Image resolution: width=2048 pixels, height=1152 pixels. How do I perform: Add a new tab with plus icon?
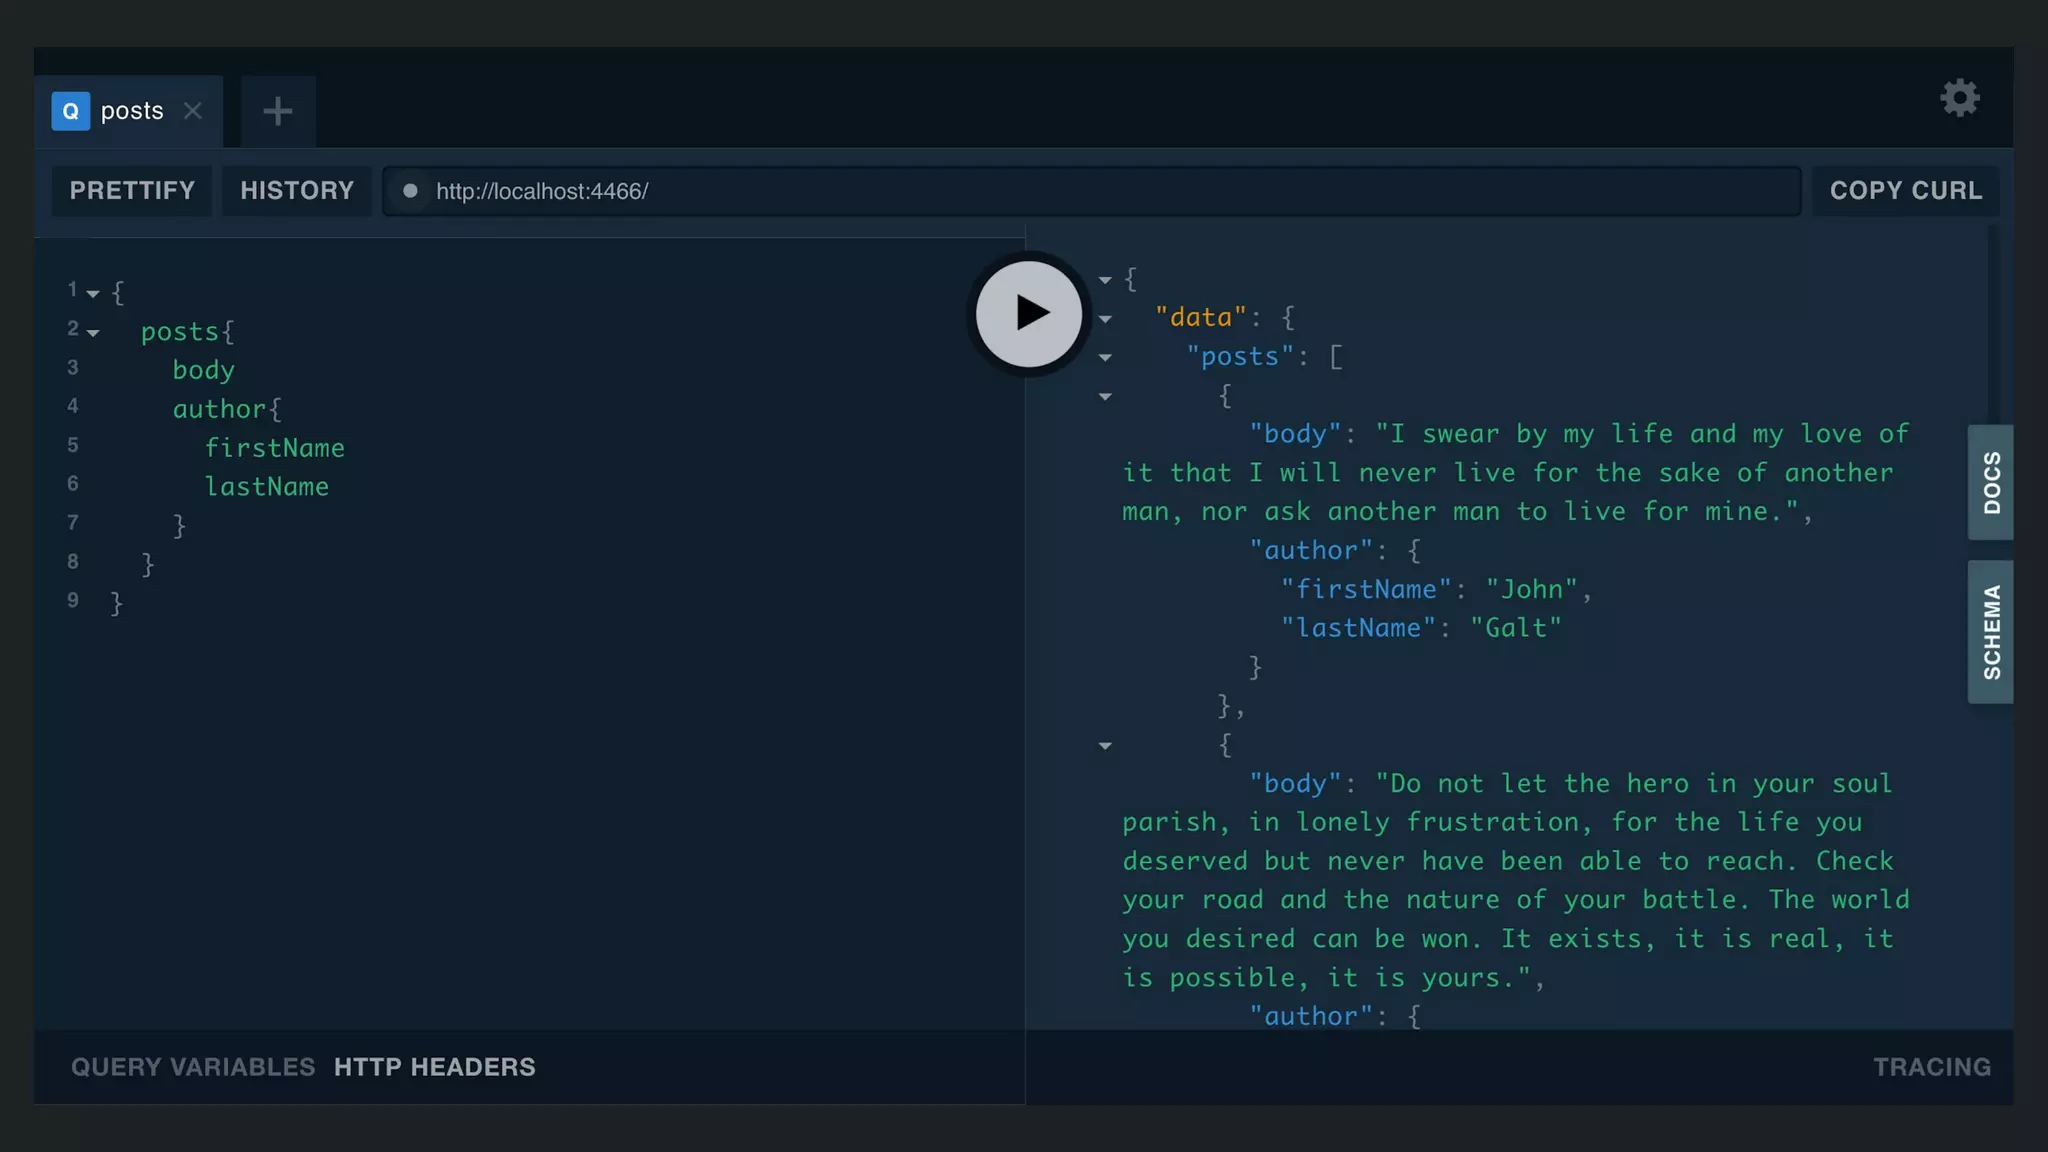click(x=278, y=111)
